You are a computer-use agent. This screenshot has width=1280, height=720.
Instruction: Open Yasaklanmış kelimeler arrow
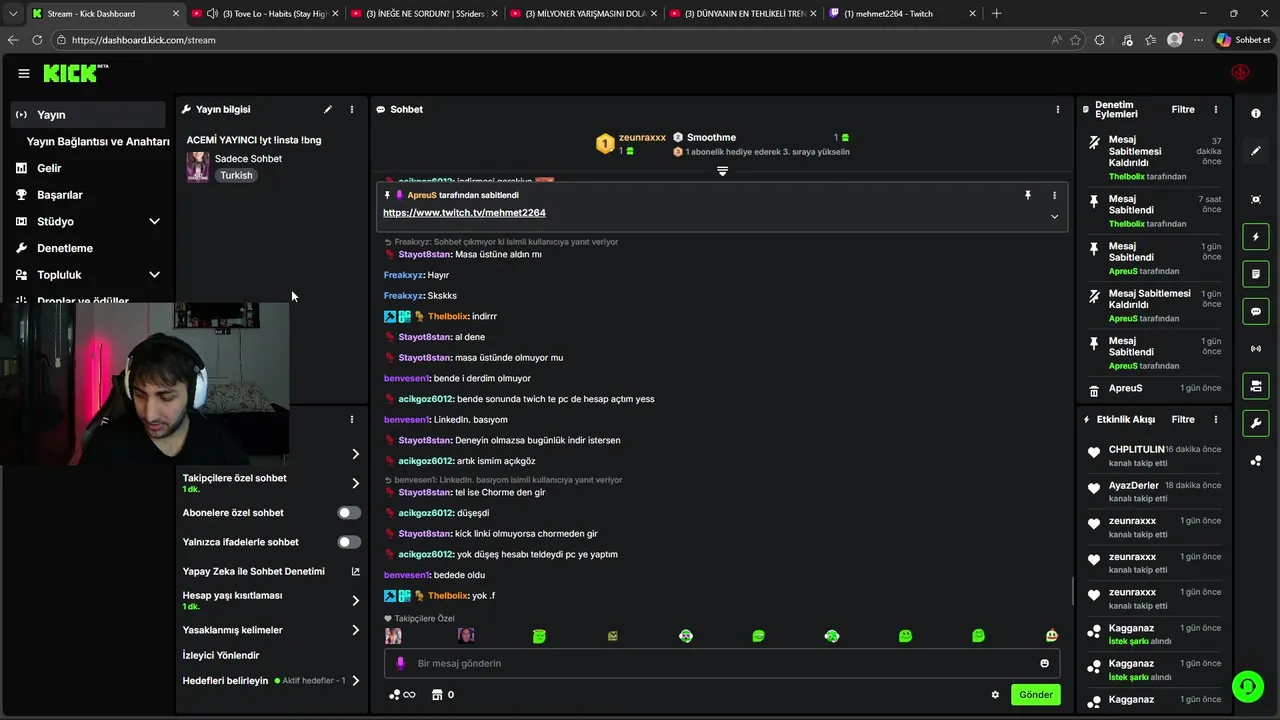tap(355, 630)
